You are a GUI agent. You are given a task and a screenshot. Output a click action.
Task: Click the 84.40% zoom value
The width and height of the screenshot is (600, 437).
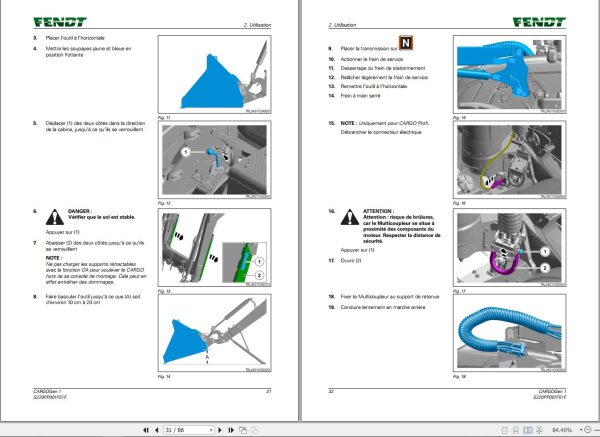(562, 430)
